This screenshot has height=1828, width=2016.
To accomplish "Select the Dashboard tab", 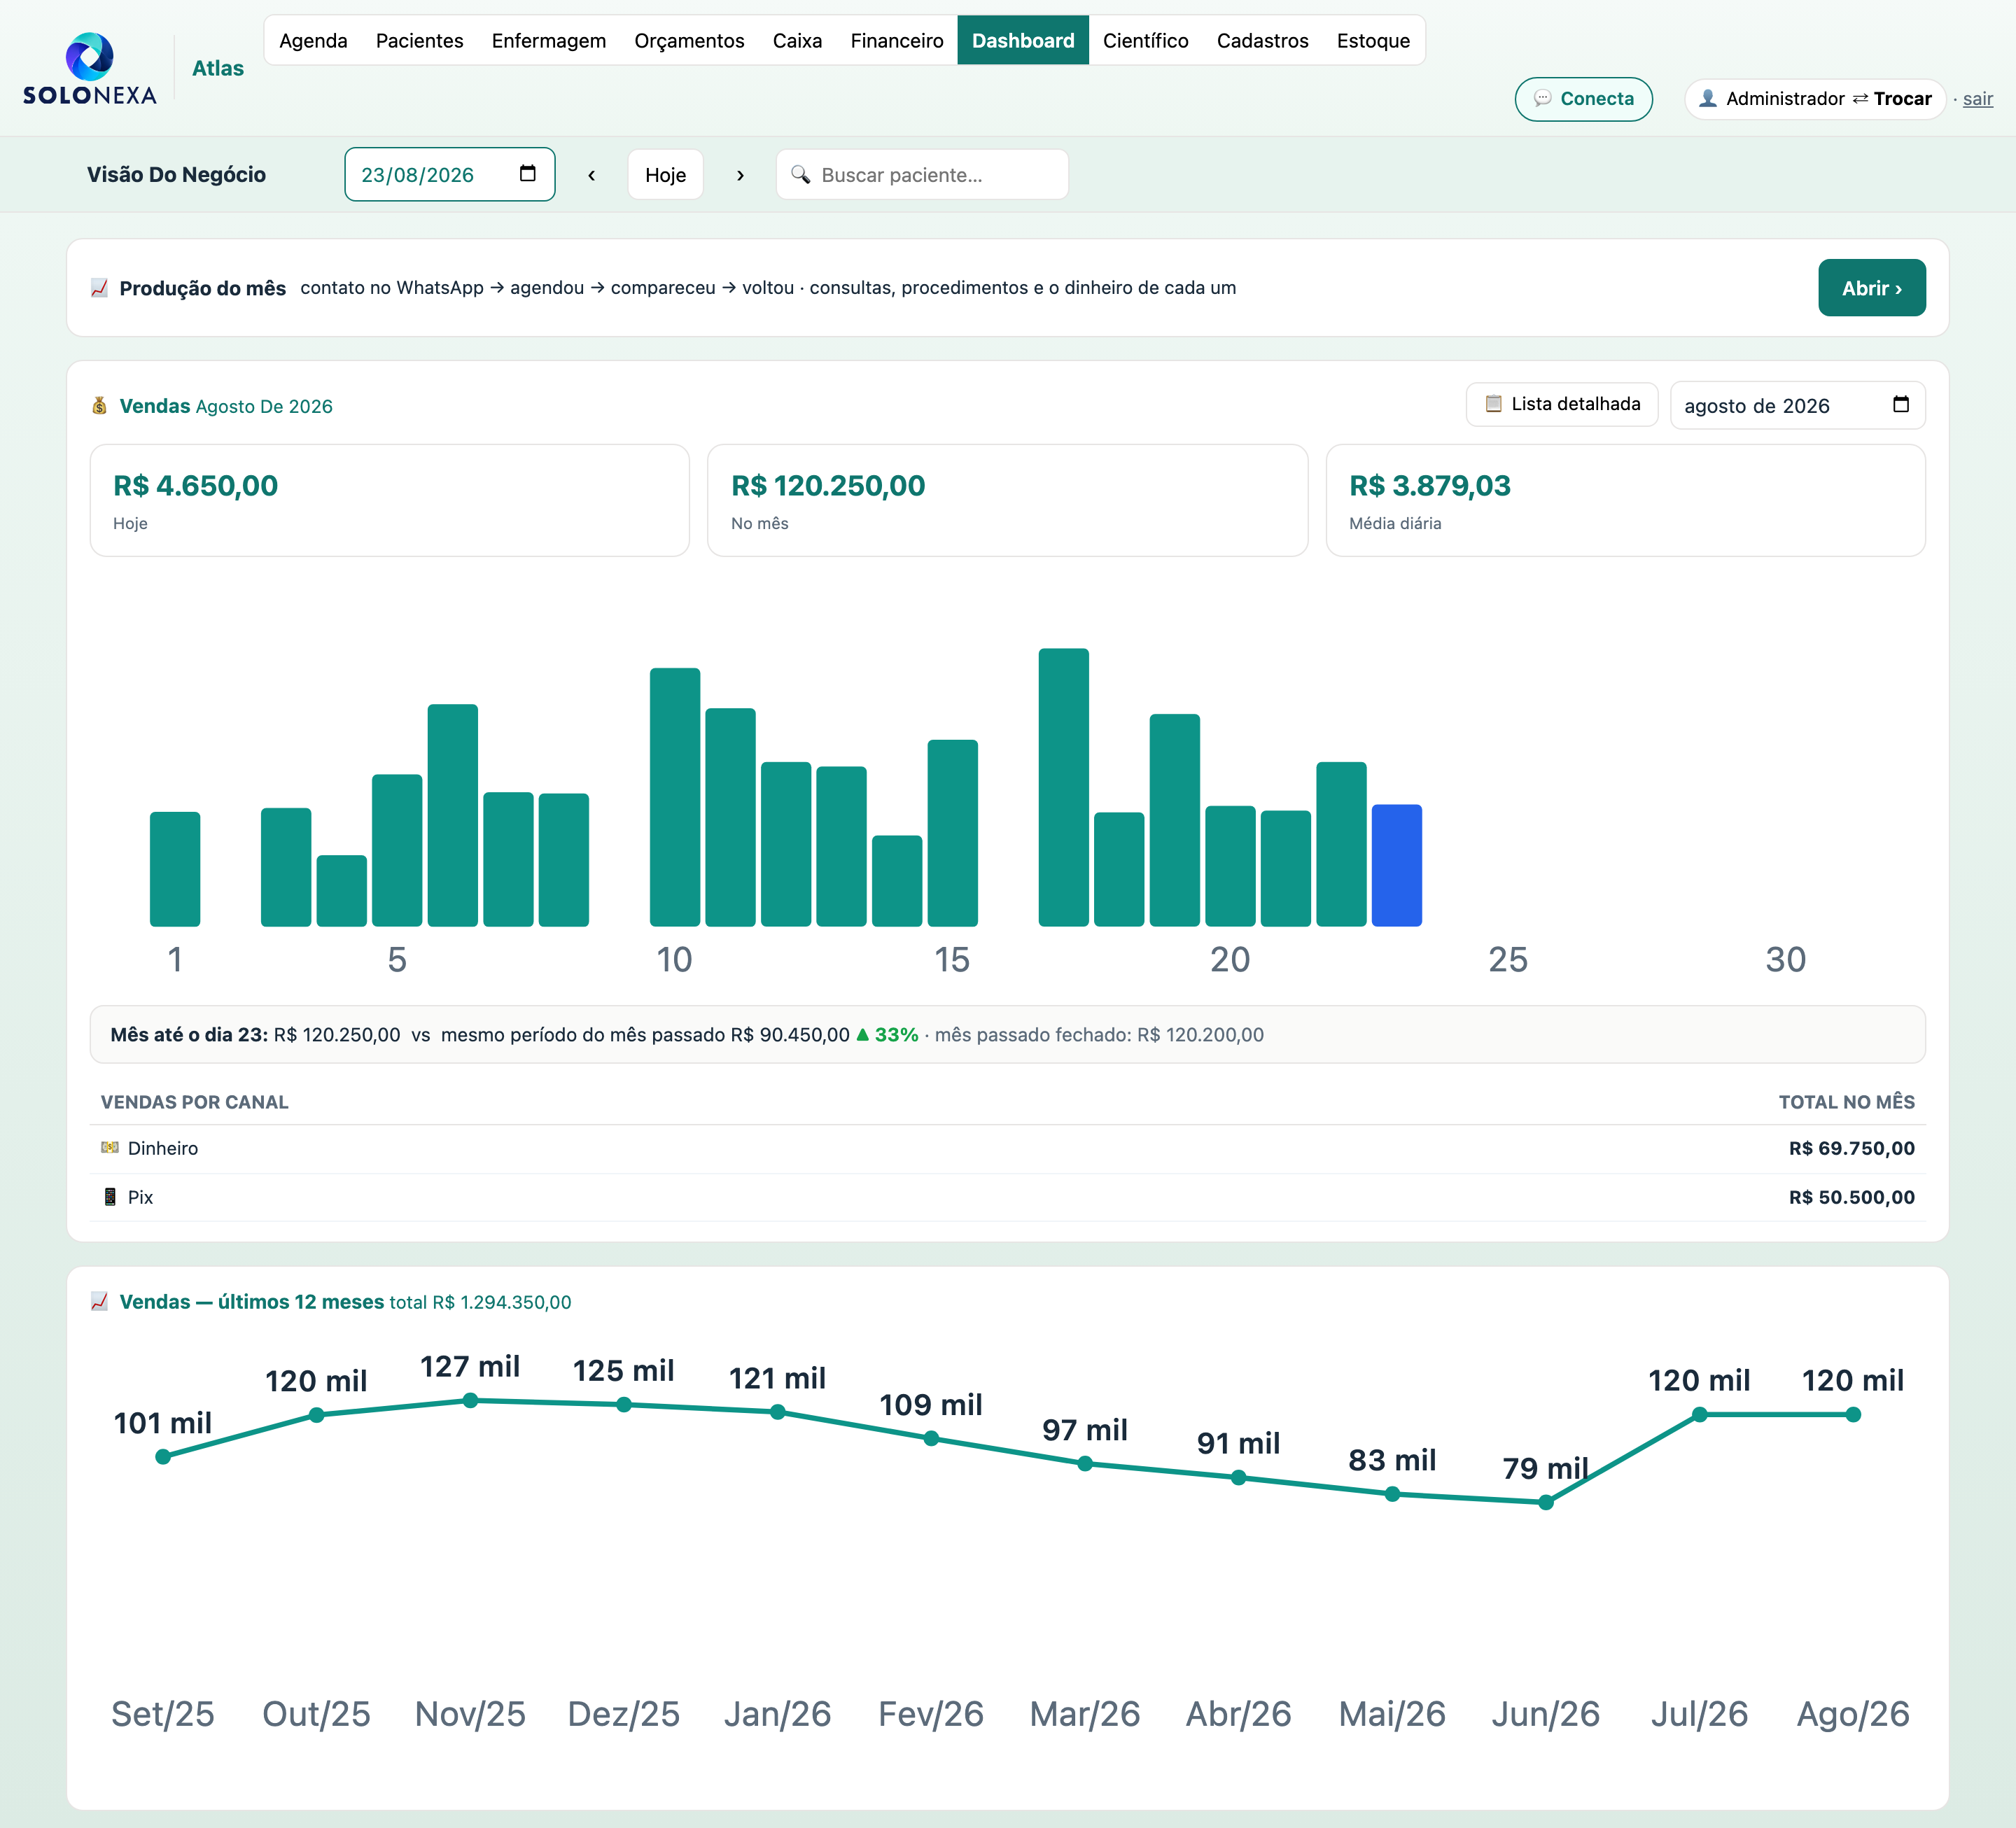I will click(x=1023, y=40).
